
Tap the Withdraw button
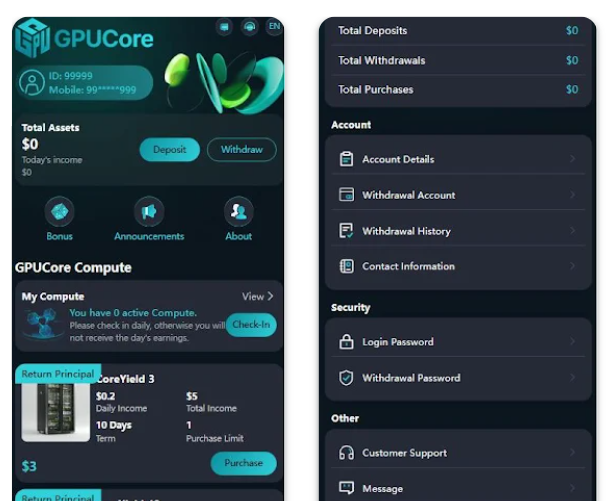click(242, 149)
